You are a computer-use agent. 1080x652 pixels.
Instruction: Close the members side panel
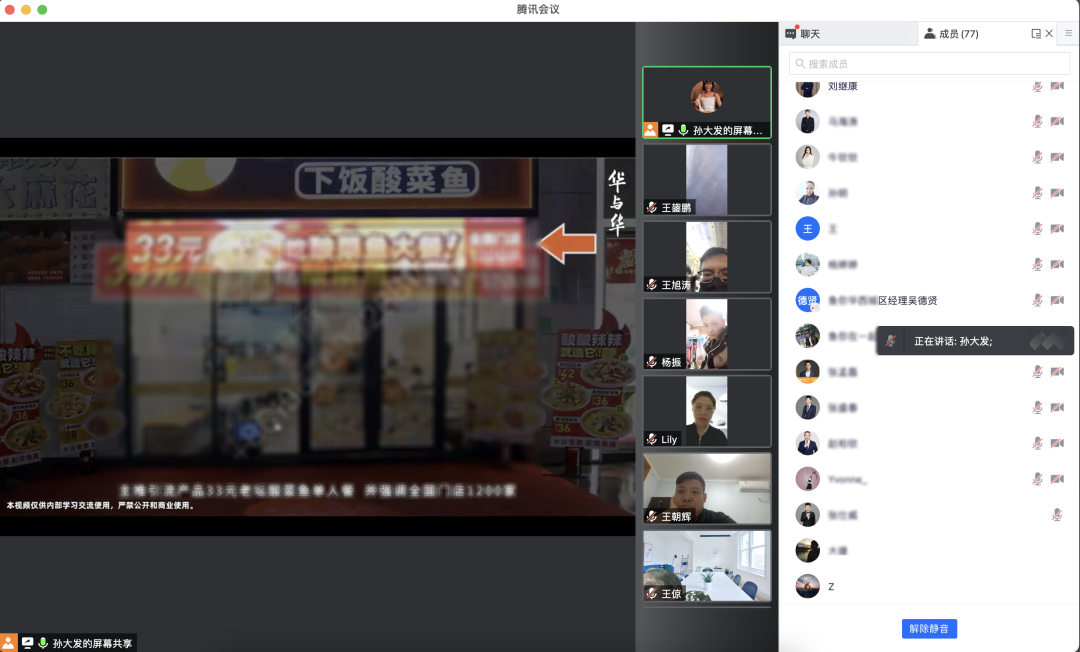(x=1049, y=33)
